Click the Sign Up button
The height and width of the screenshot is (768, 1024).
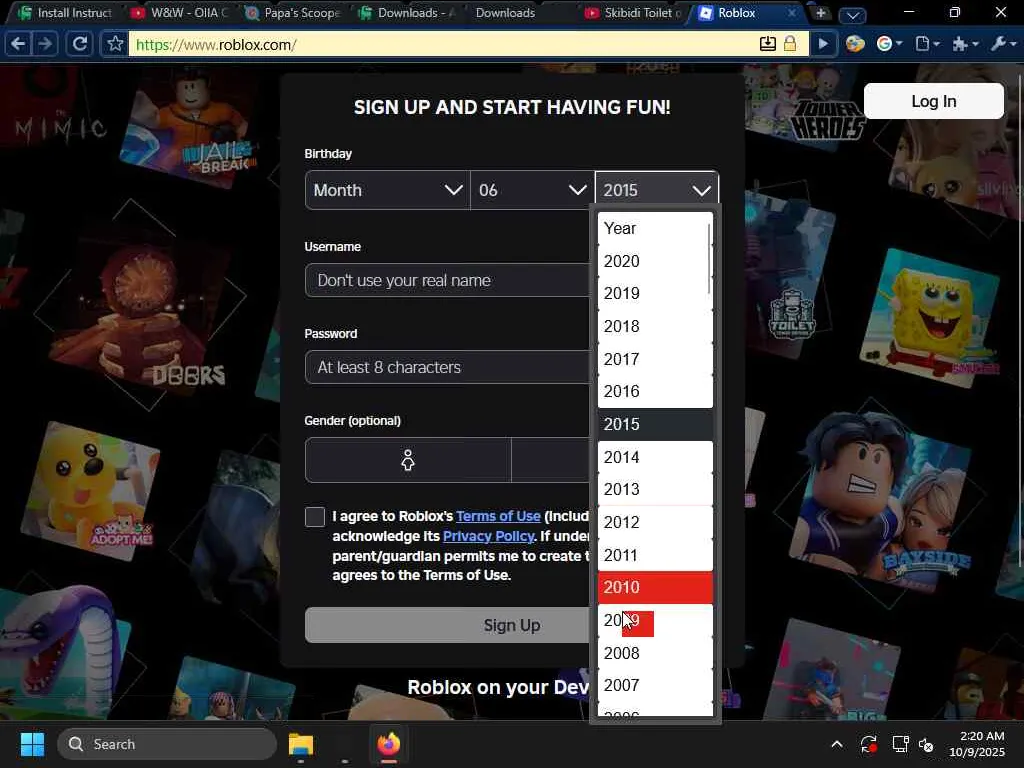tap(447, 625)
